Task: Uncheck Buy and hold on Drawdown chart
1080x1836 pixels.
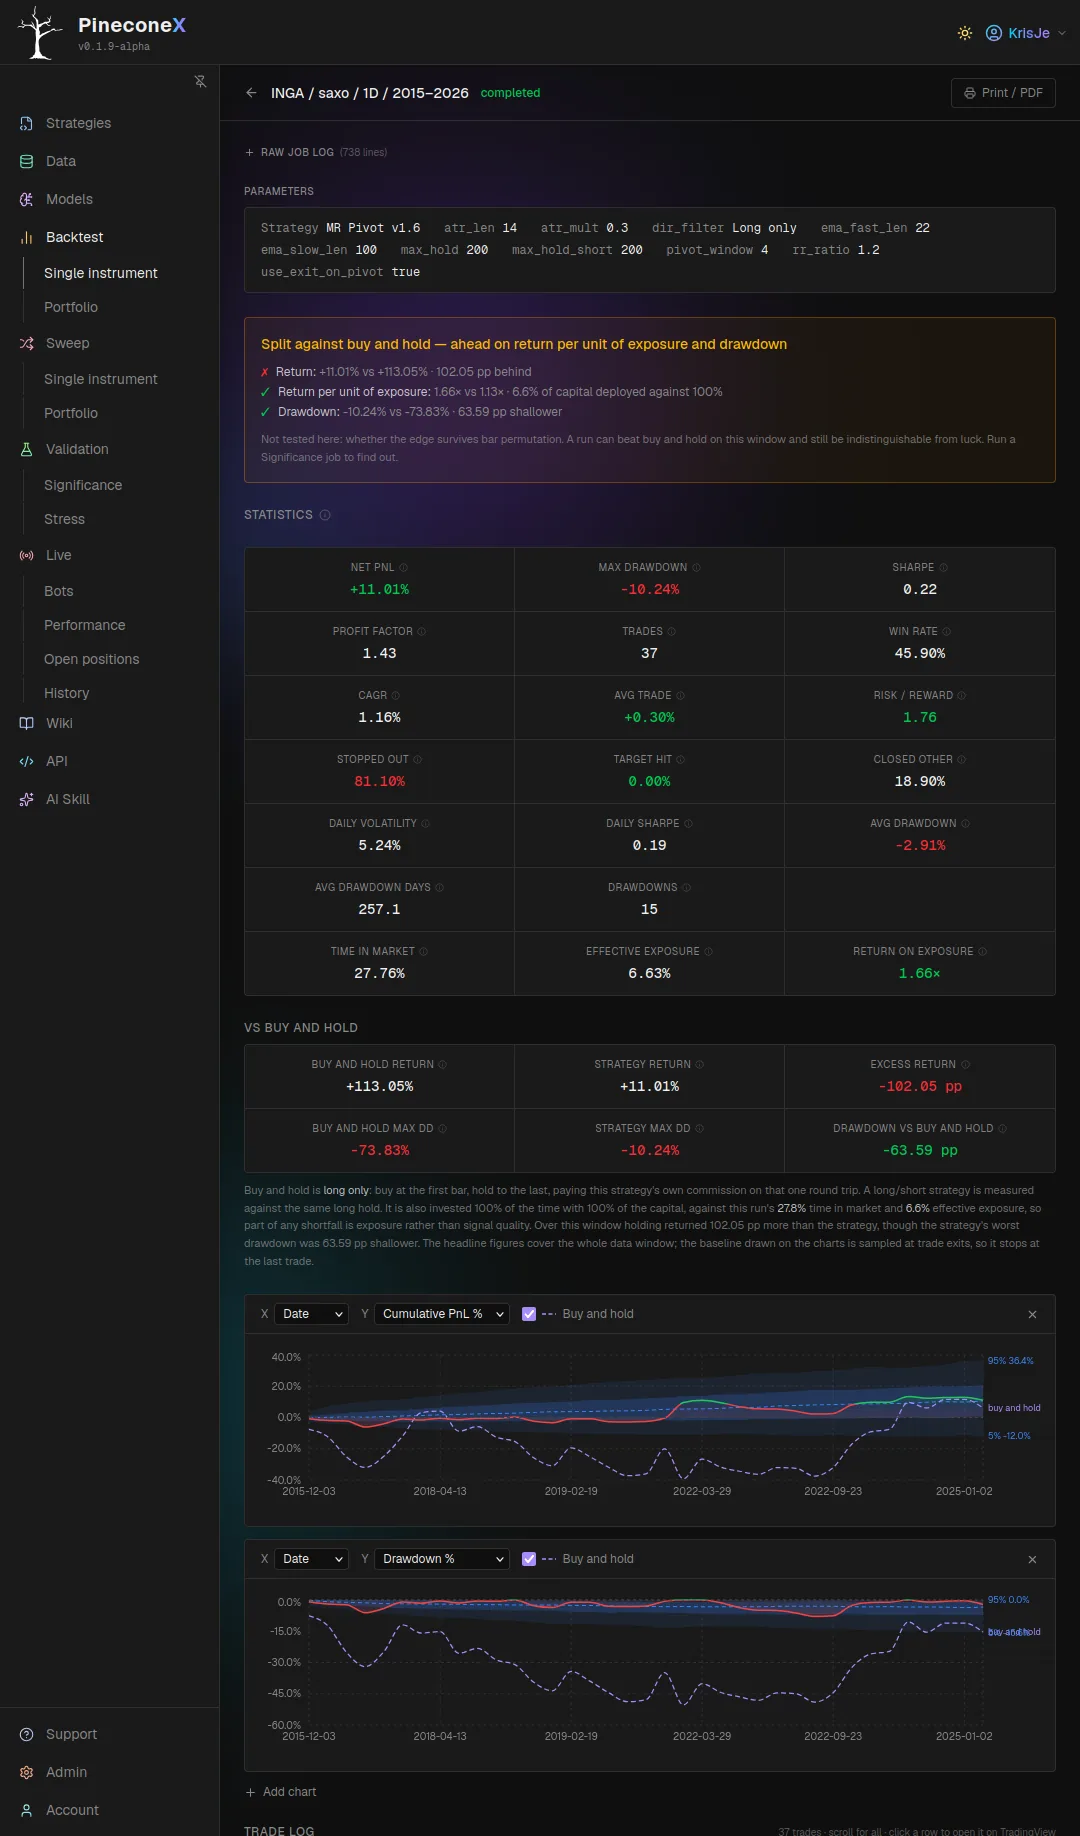Action: point(529,1559)
